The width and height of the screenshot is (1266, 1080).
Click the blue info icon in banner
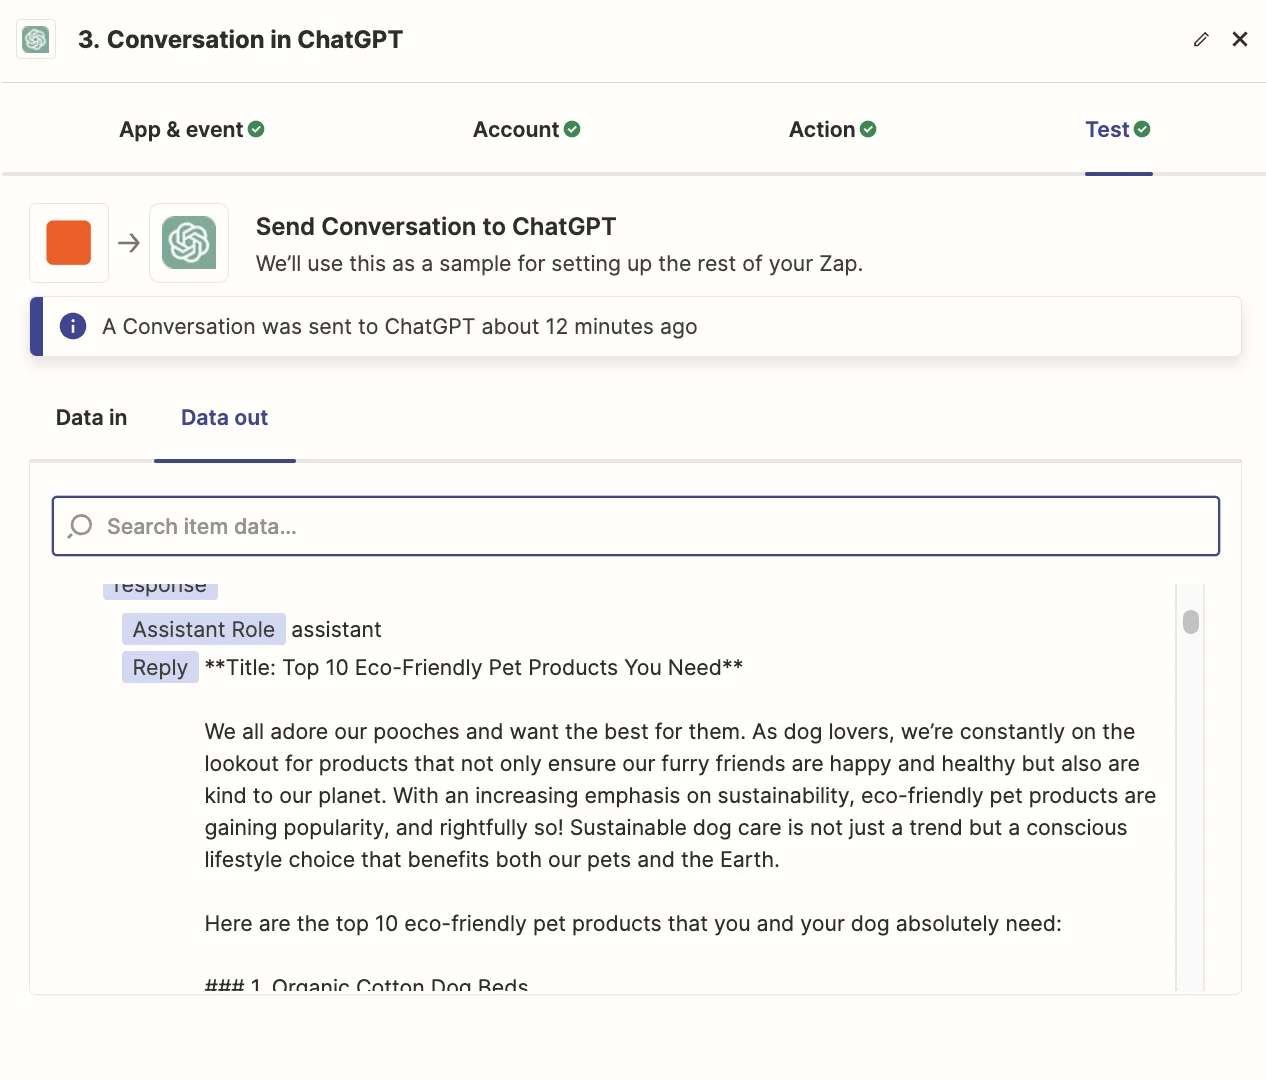73,326
